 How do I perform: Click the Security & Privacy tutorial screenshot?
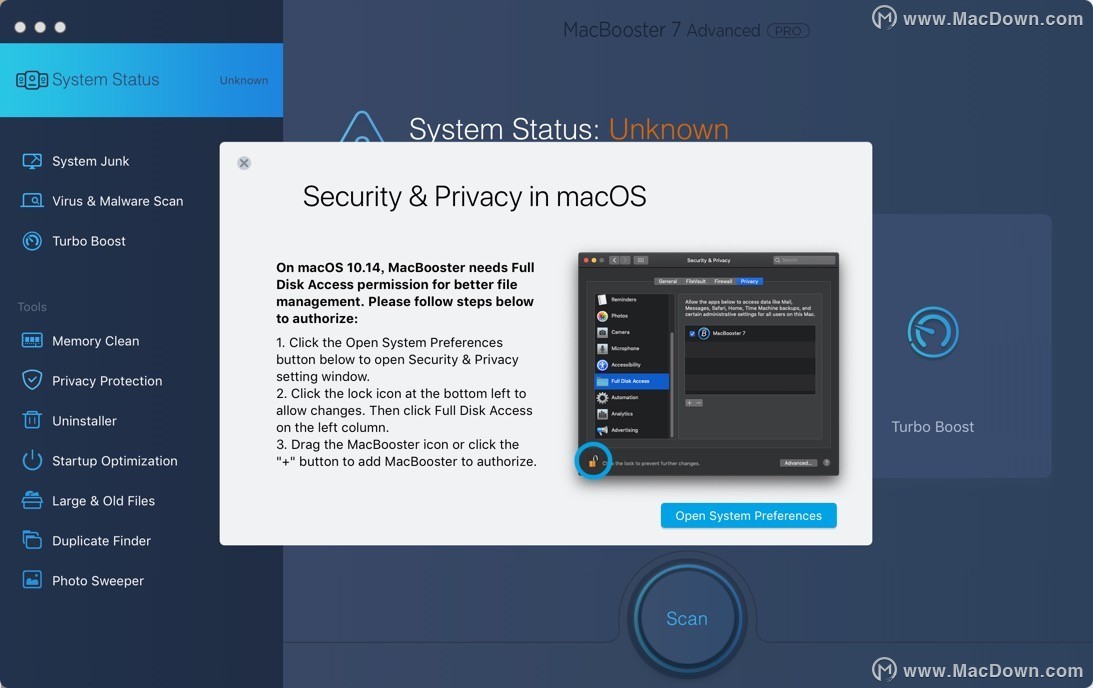pos(708,364)
